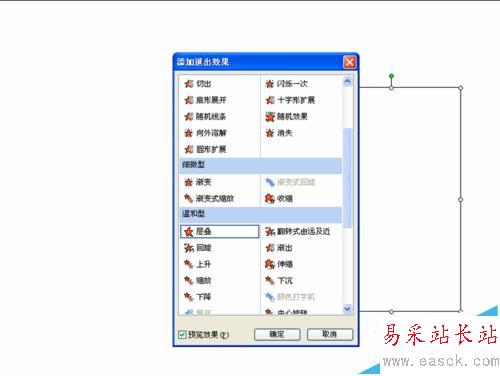This screenshot has width=500, height=376.
Task: Select the 消失 exit effect
Action: 279,133
